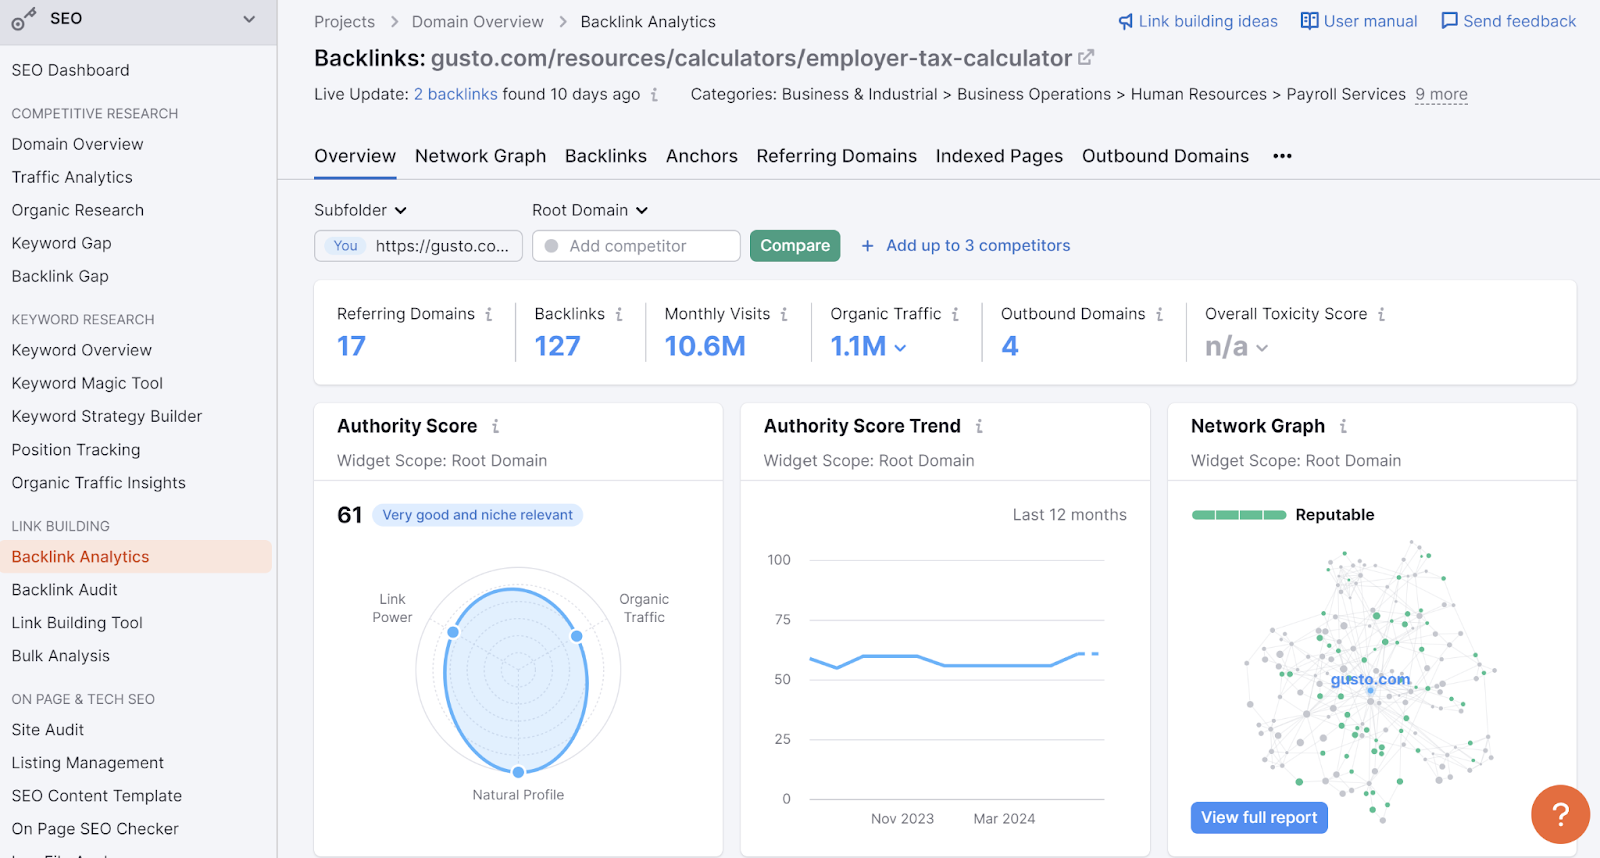Click info icon next to Live Update

pyautogui.click(x=654, y=94)
